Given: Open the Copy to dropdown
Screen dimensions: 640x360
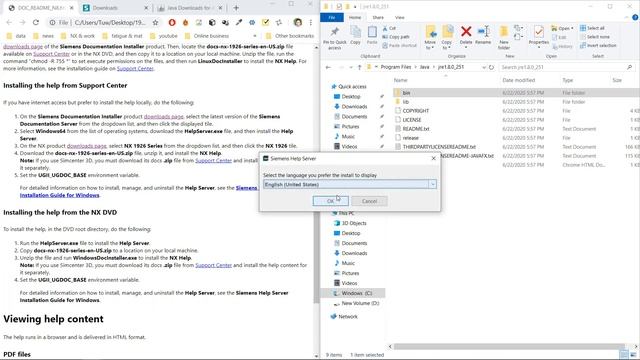Looking at the screenshot, I should (447, 45).
